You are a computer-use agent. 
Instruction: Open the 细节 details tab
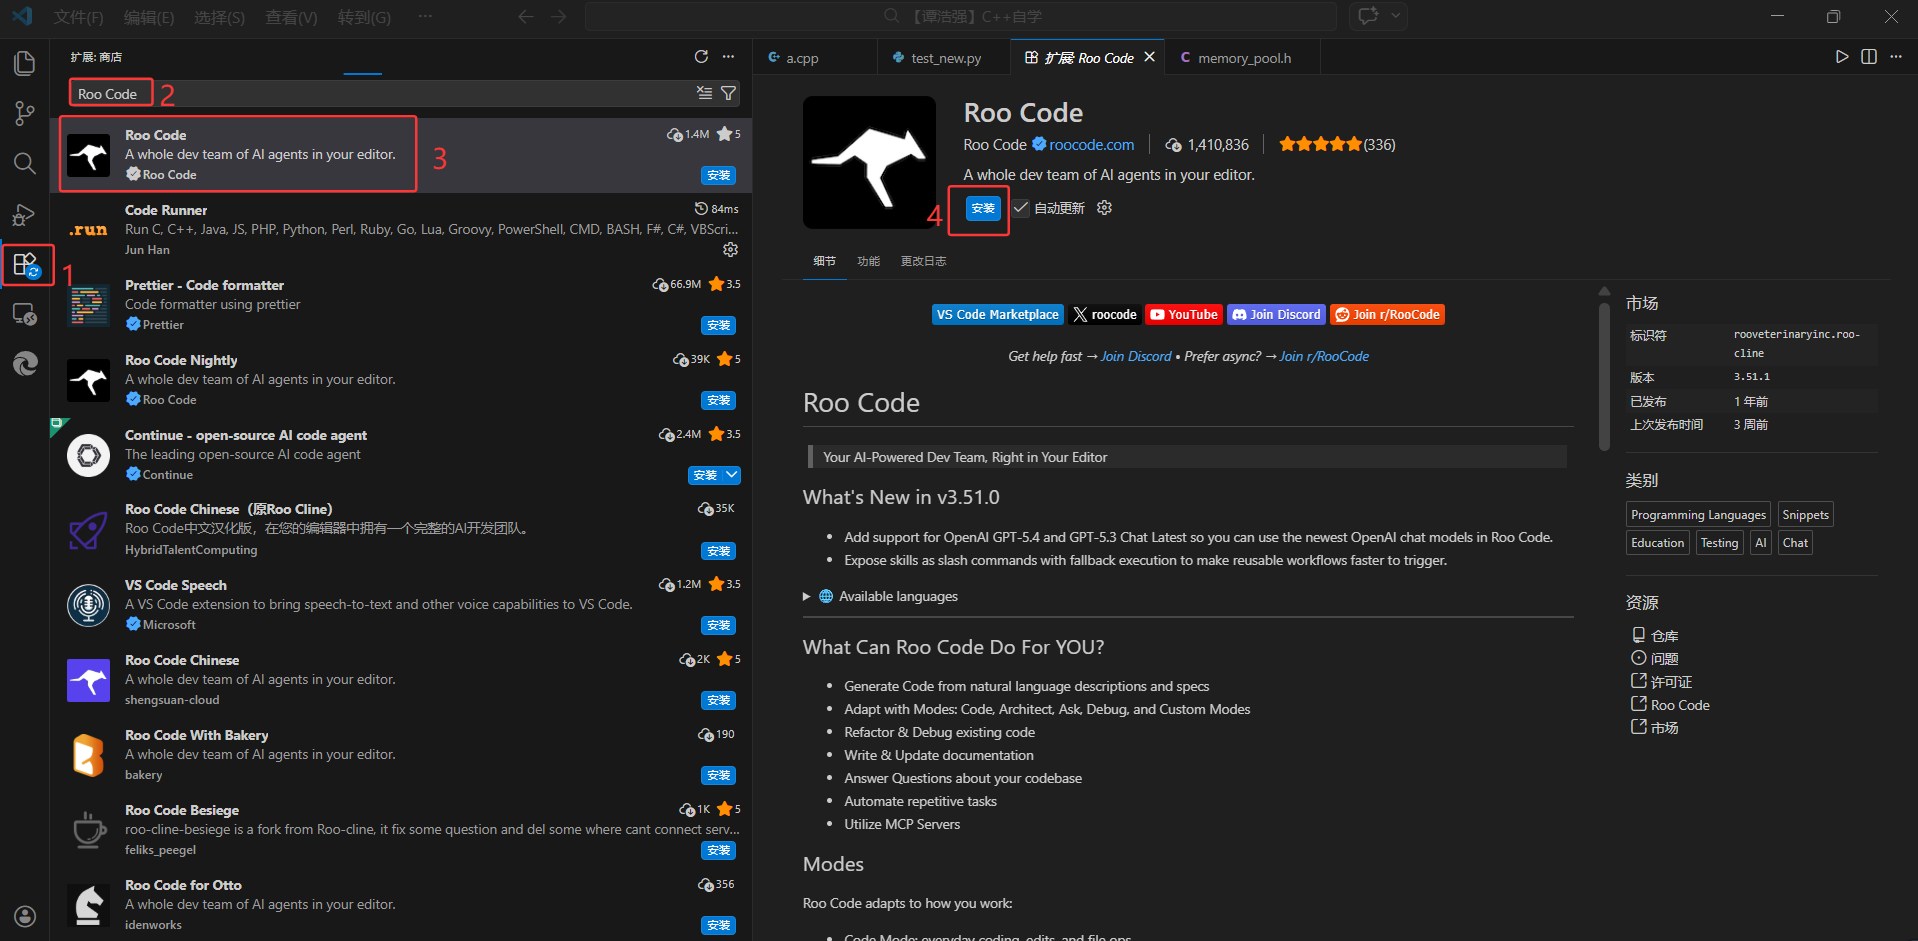tap(824, 261)
